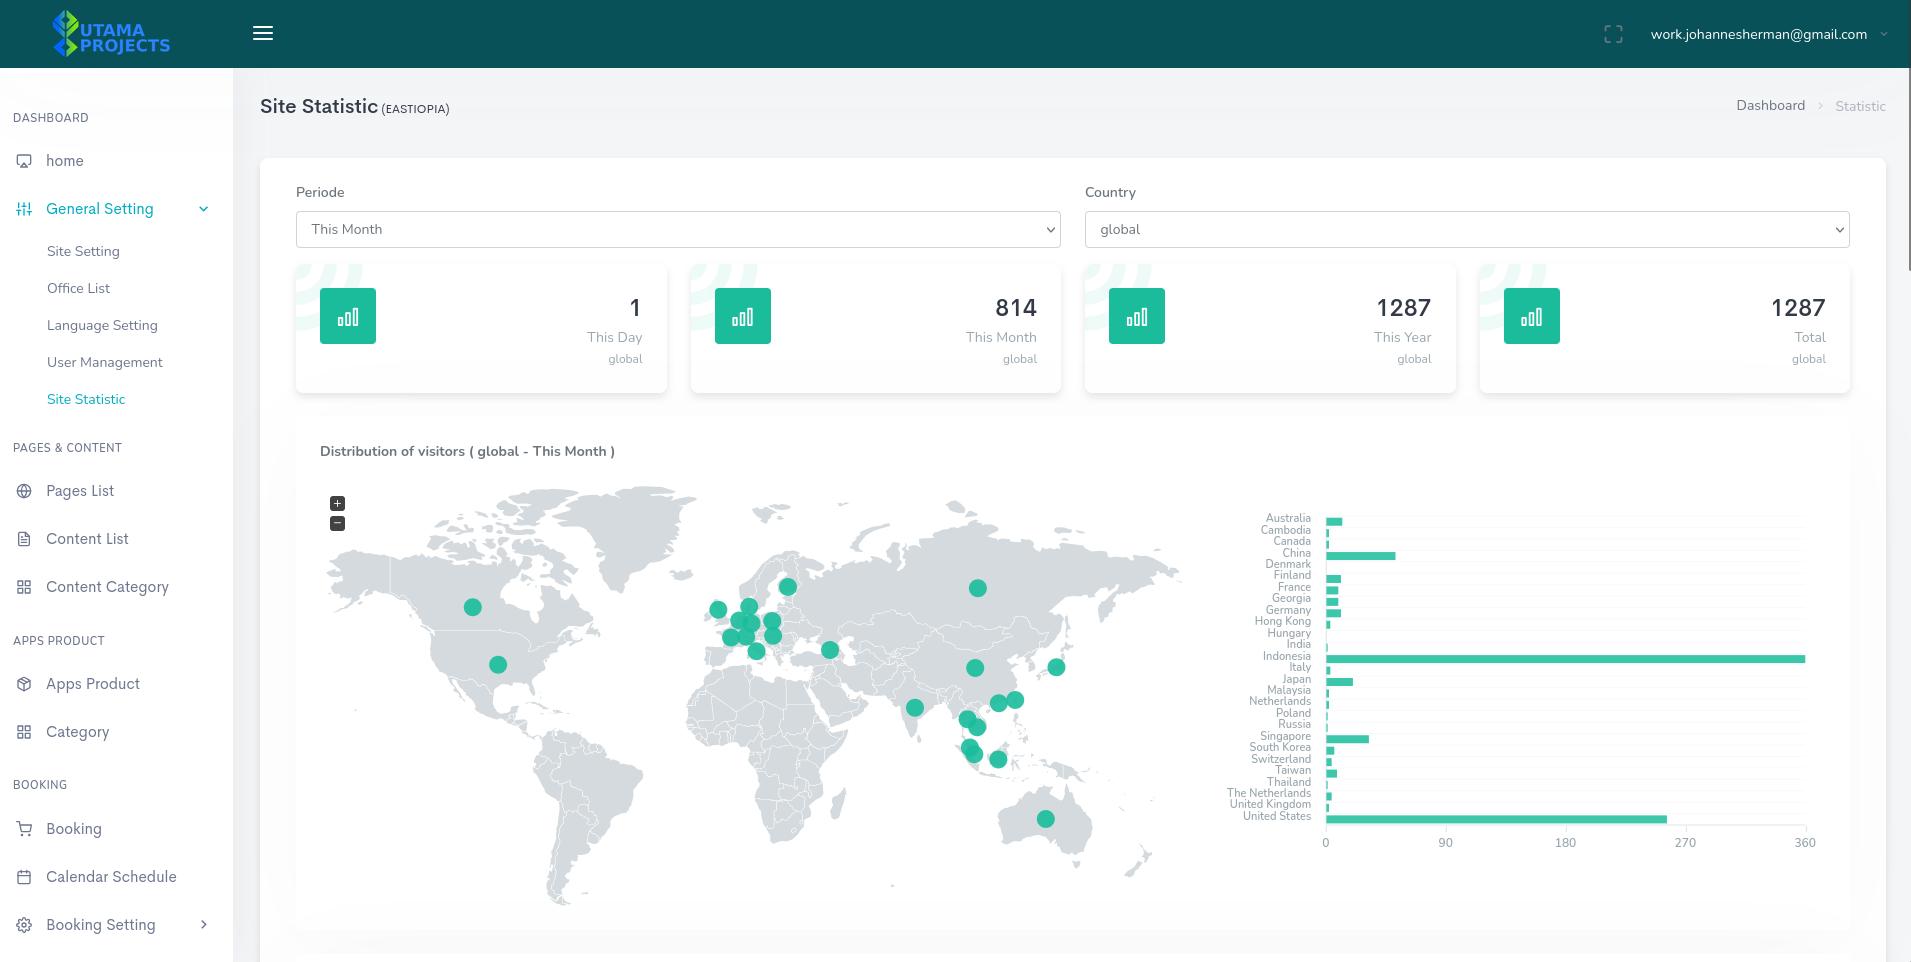The width and height of the screenshot is (1911, 962).
Task: Click the Booking cart icon
Action: 24,829
